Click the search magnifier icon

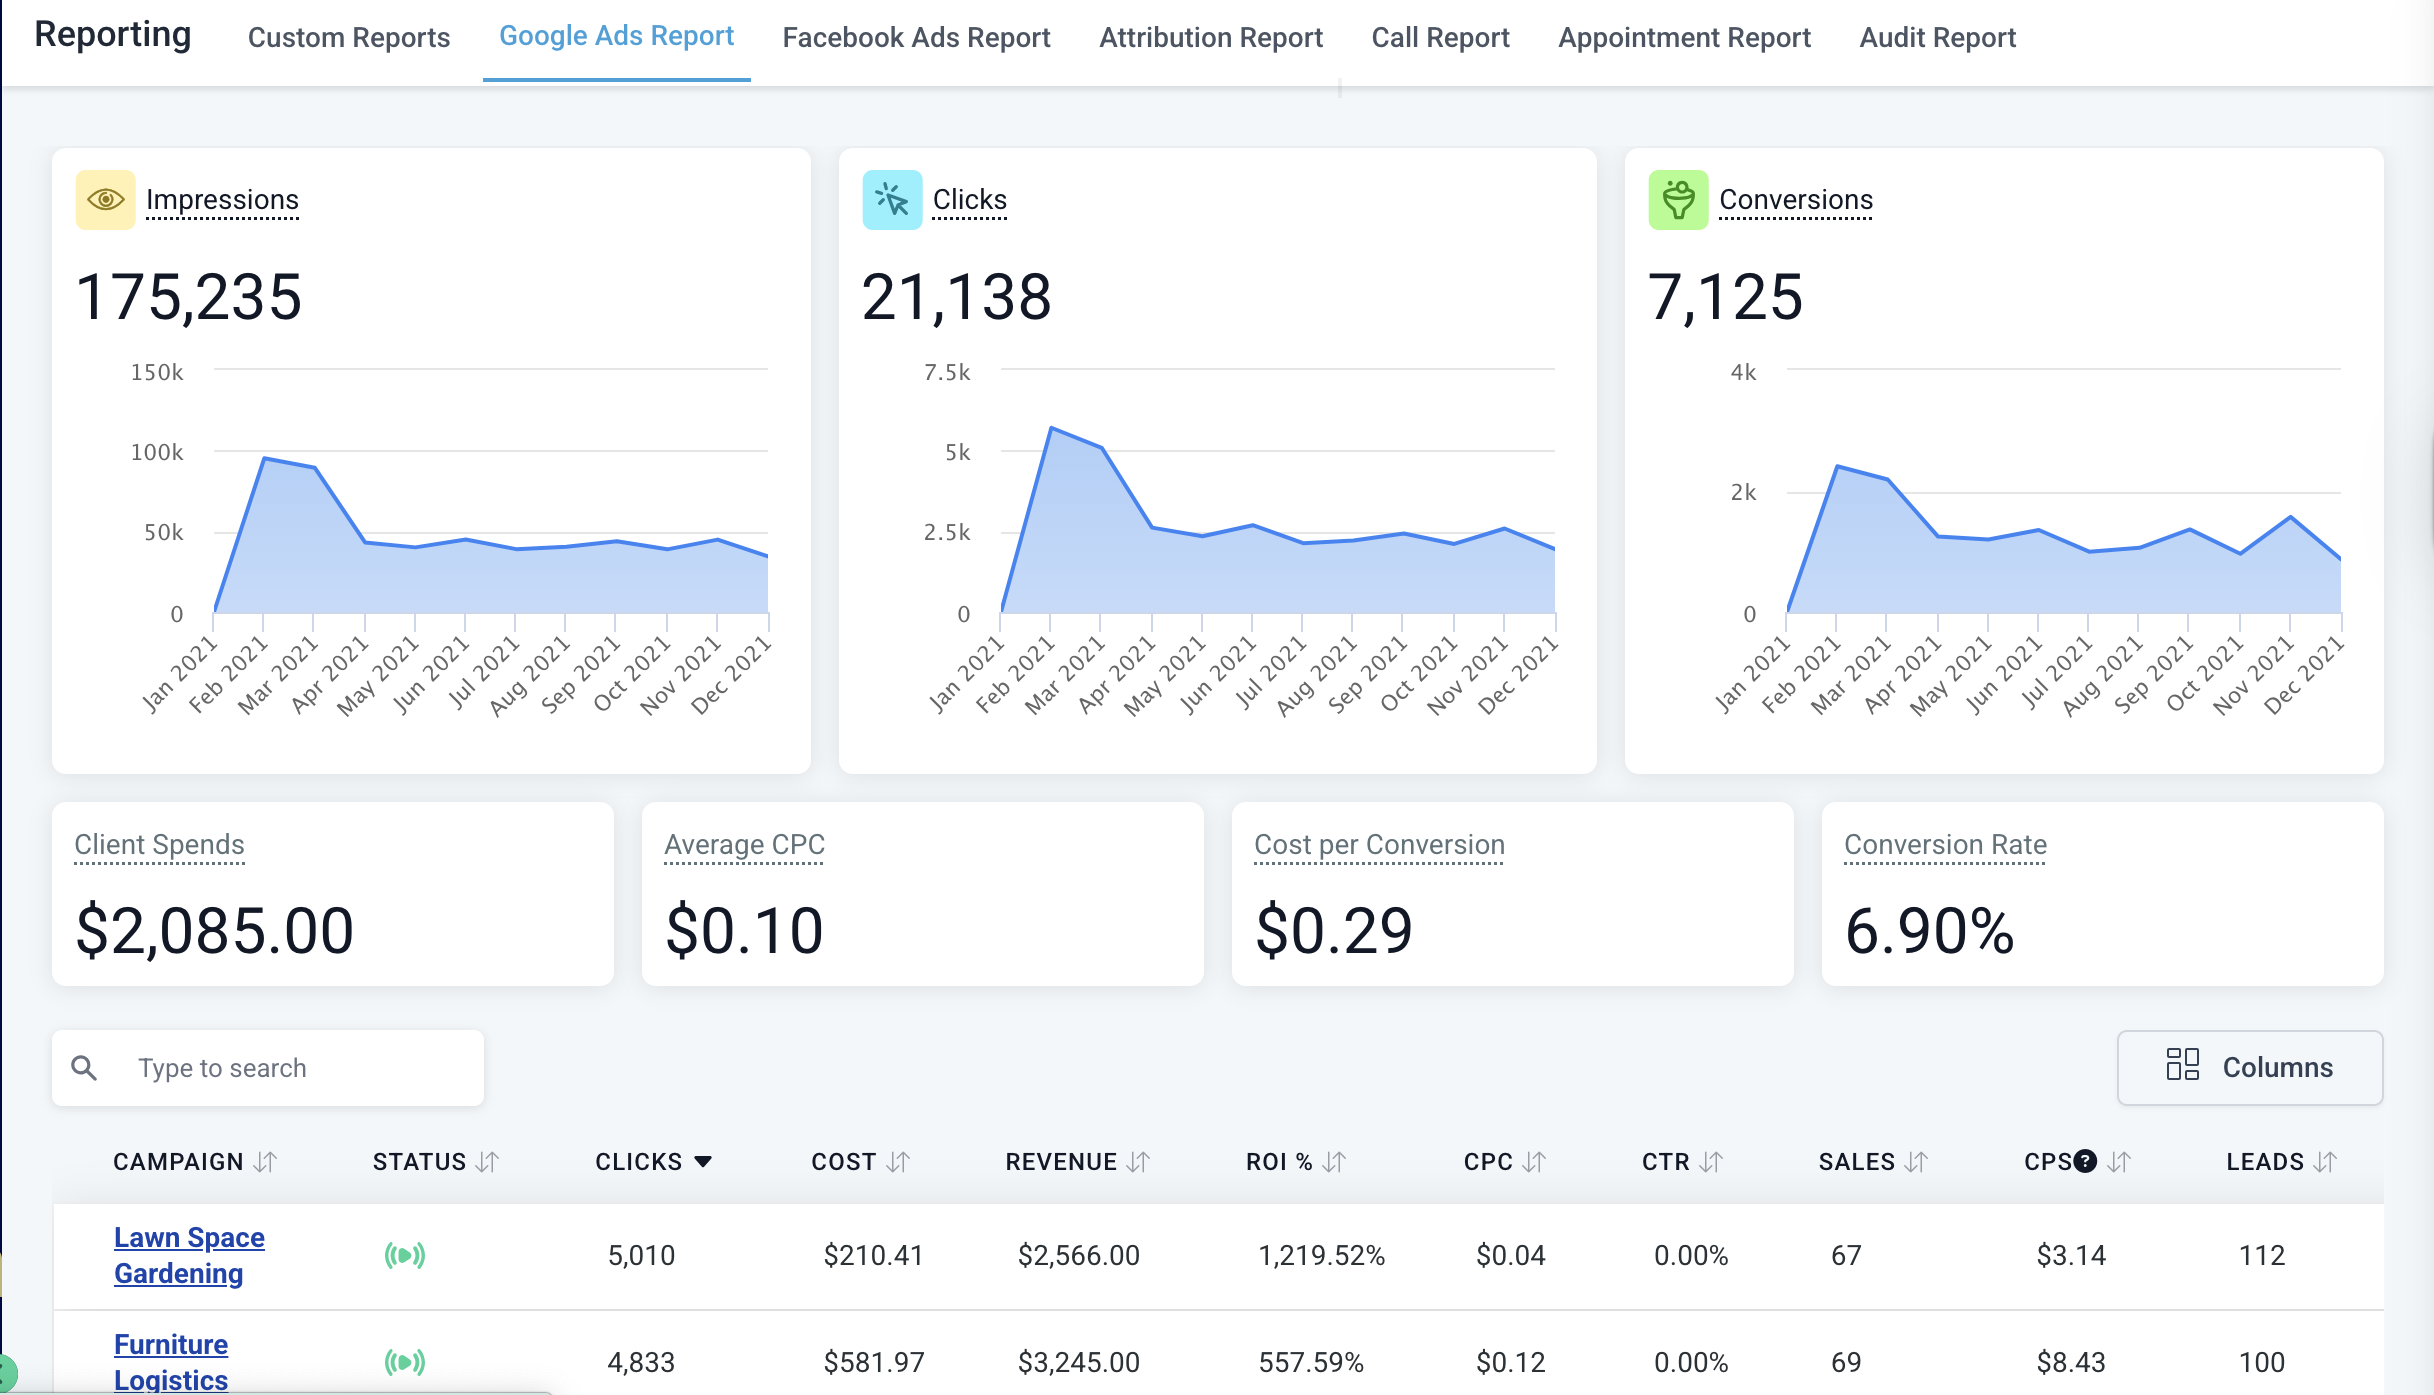[85, 1068]
